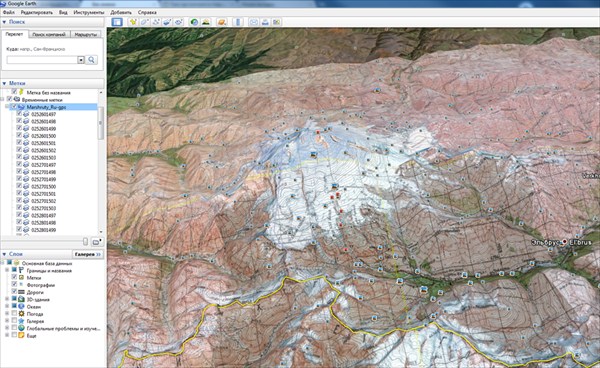Viewport: 600px width, 368px height.
Task: Click the Add Placemark pushpin icon
Action: pos(133,22)
